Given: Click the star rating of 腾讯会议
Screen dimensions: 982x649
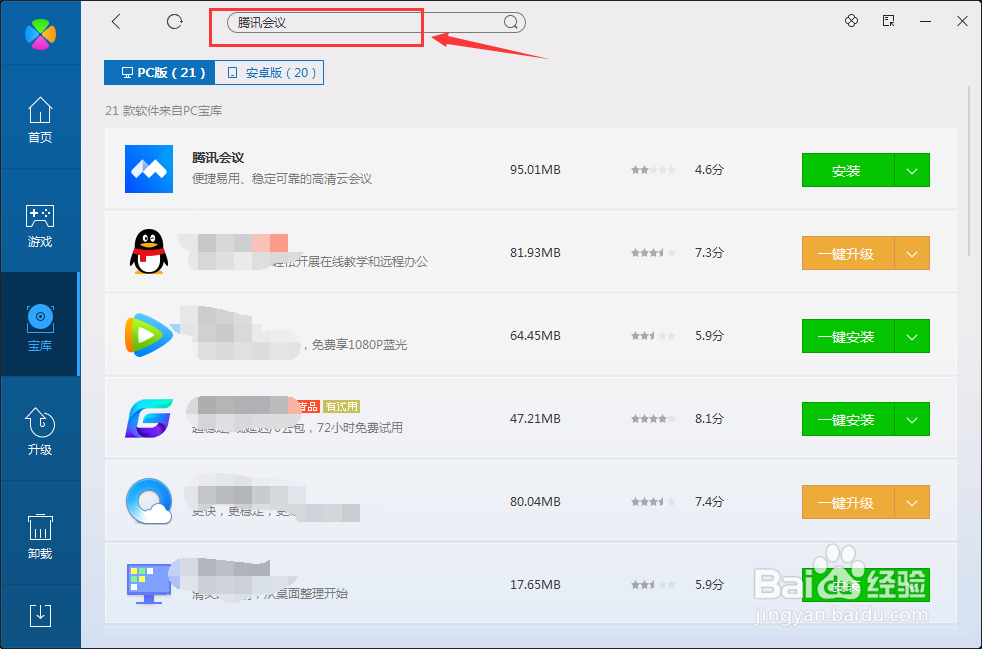Looking at the screenshot, I should 653,170.
